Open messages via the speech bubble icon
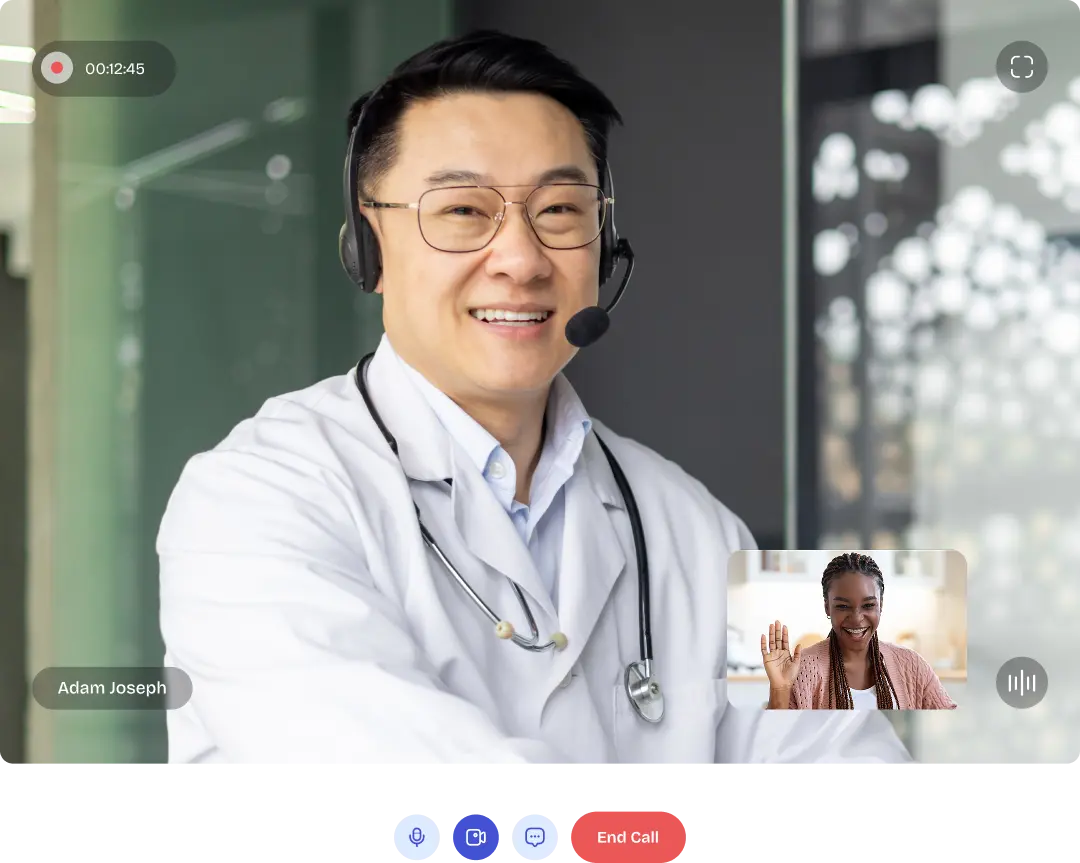The width and height of the screenshot is (1080, 863). pos(536,837)
